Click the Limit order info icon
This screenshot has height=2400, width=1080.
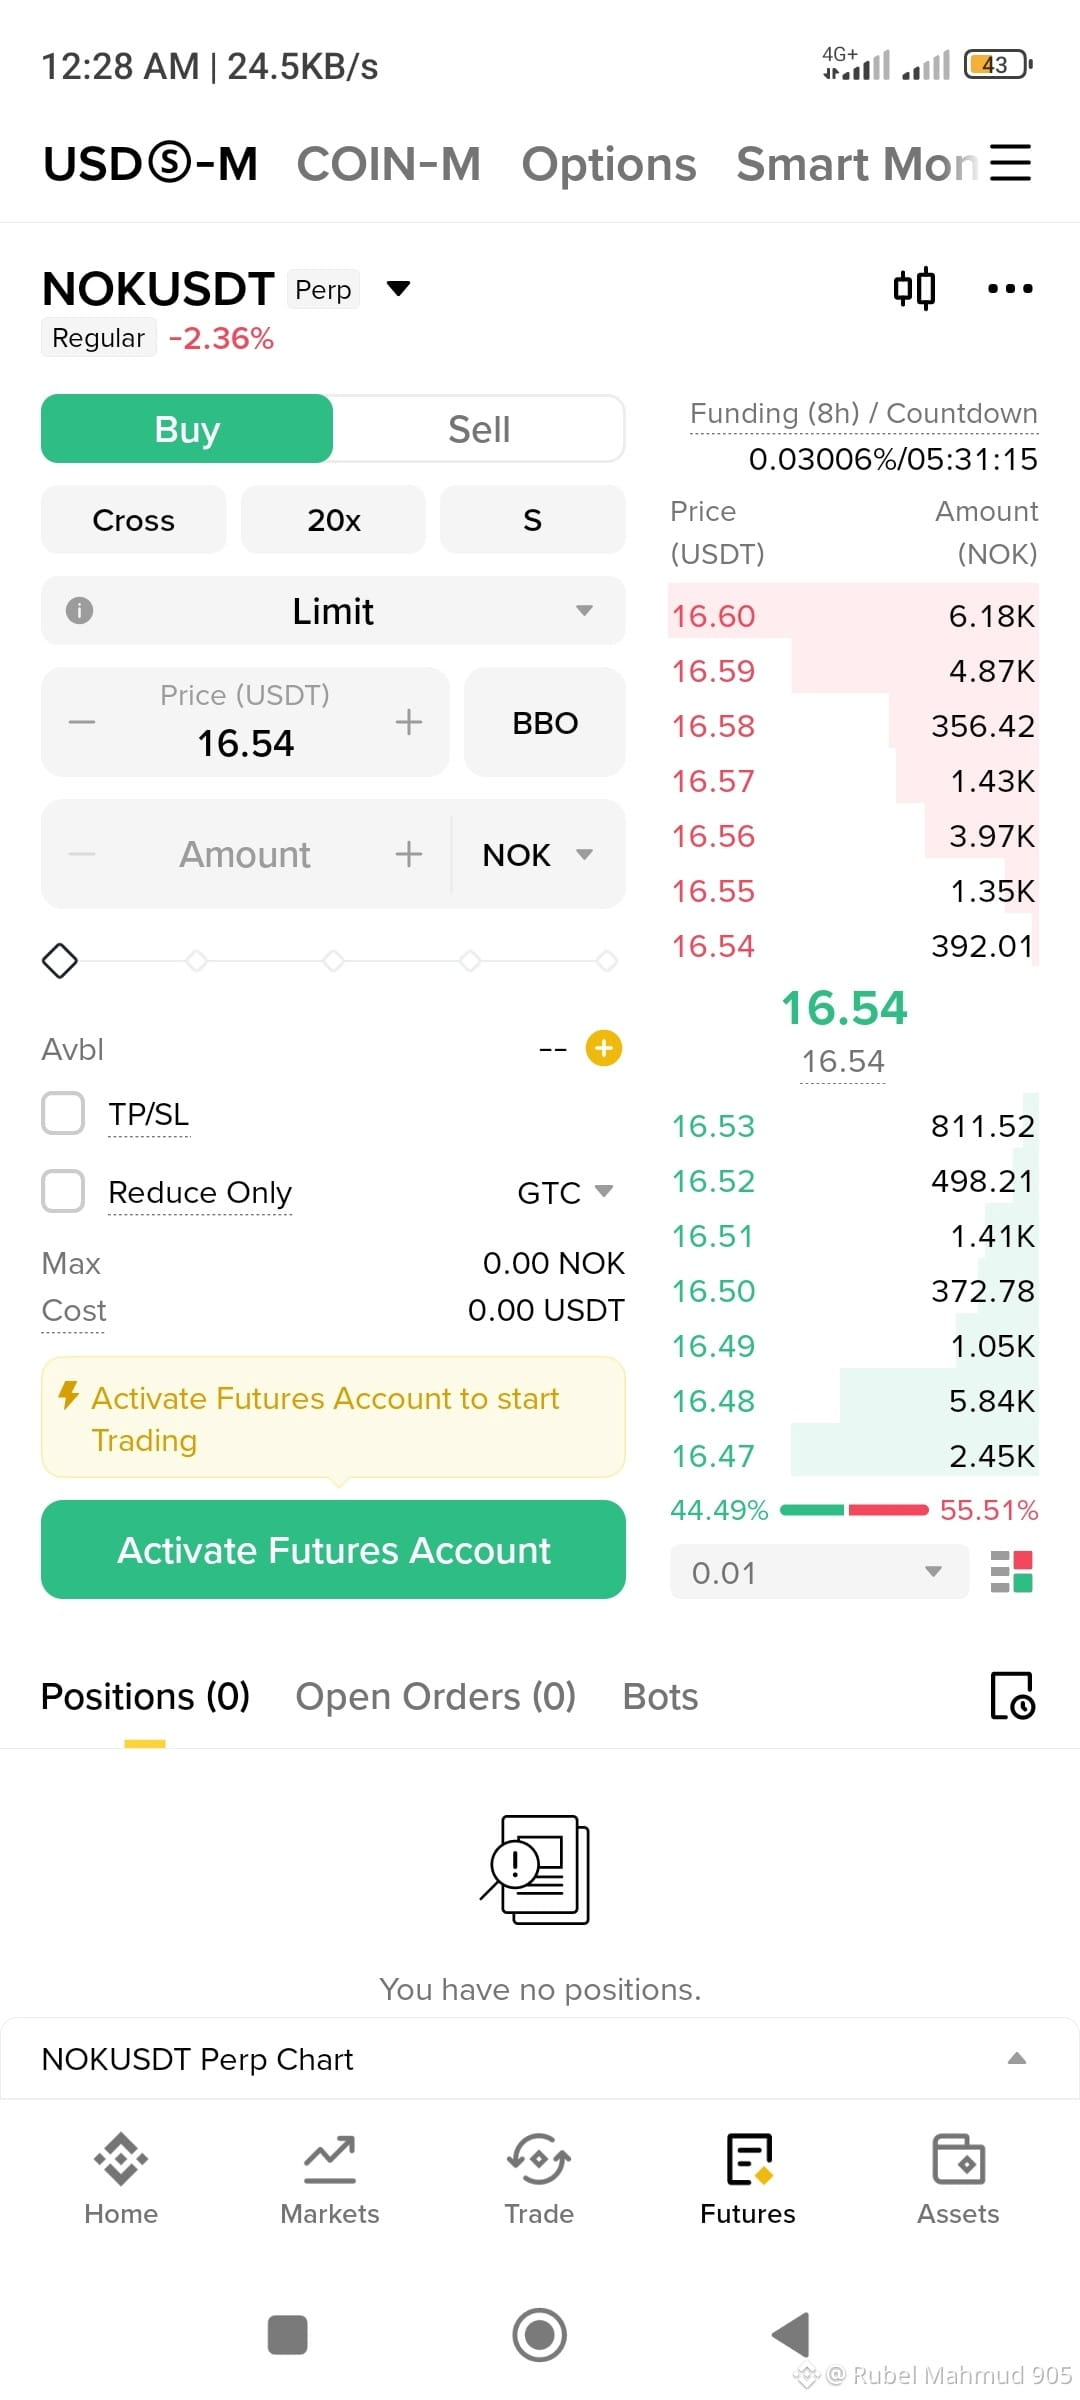[79, 610]
